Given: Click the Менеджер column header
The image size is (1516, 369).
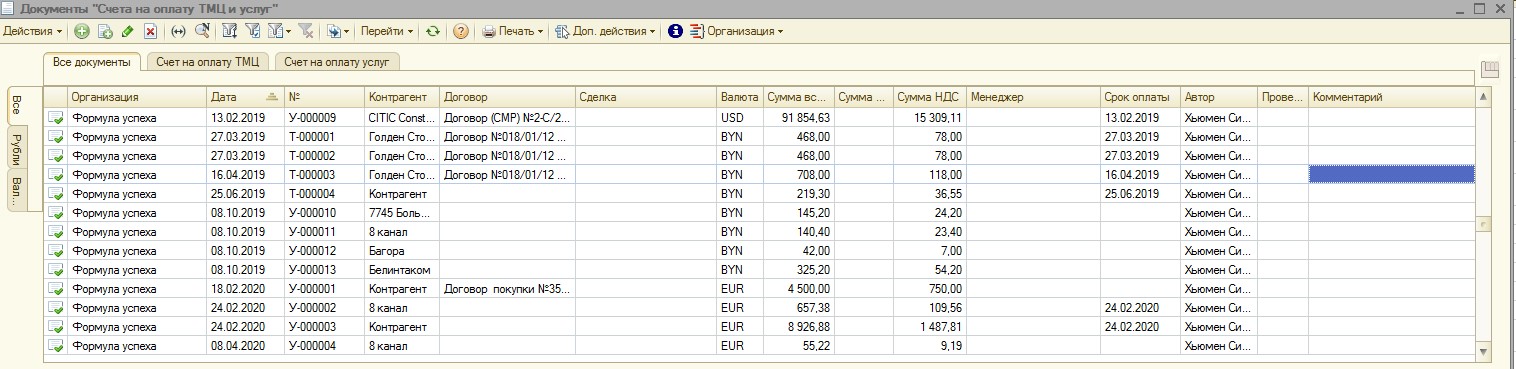Looking at the screenshot, I should coord(1033,98).
